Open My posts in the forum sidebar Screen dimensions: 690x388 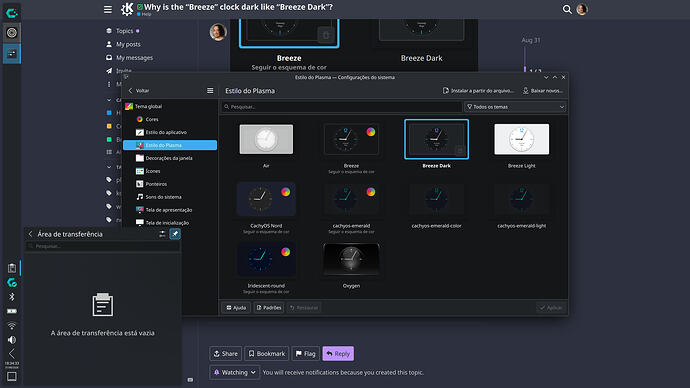click(x=128, y=44)
